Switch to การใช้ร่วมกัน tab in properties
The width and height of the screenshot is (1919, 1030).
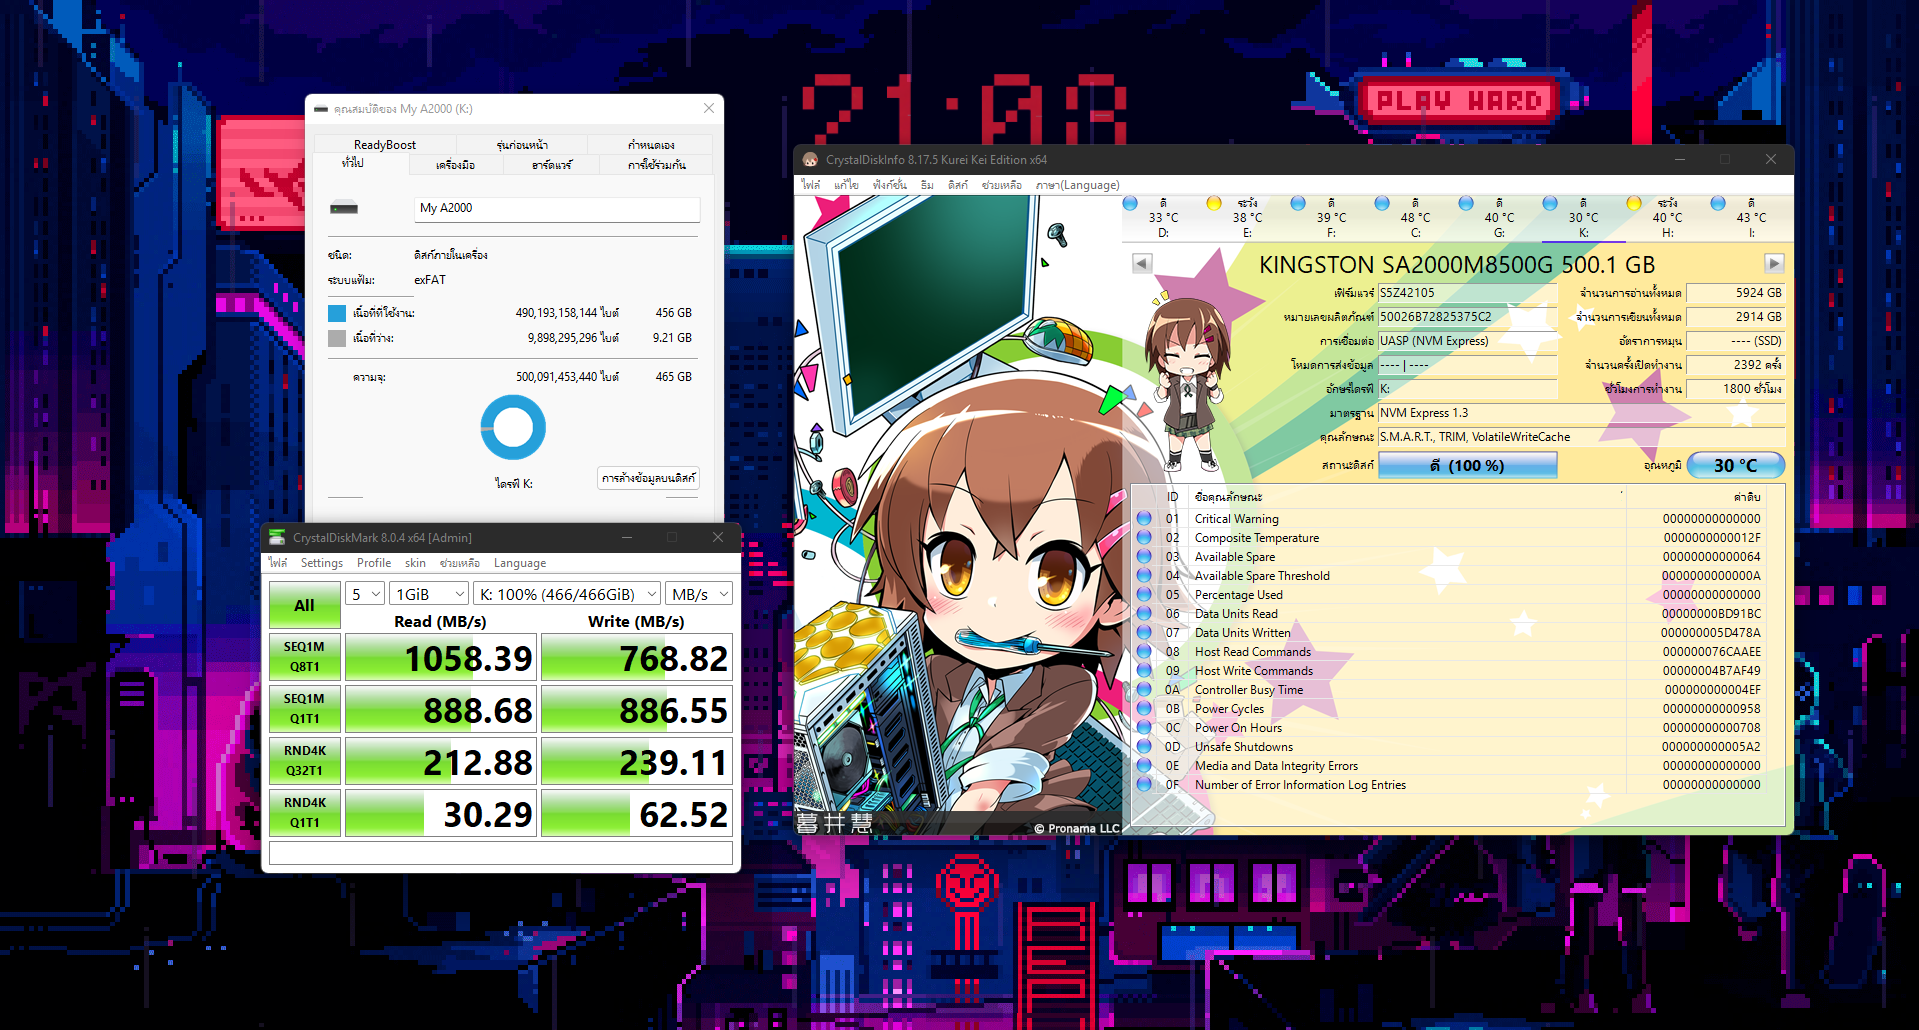coord(657,165)
